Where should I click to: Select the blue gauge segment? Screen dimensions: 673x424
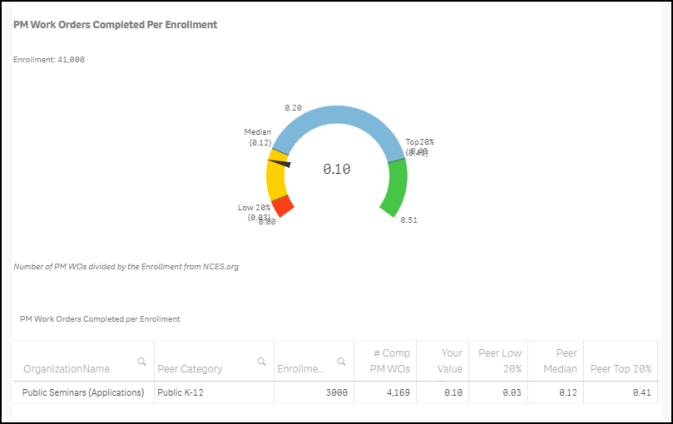(337, 114)
